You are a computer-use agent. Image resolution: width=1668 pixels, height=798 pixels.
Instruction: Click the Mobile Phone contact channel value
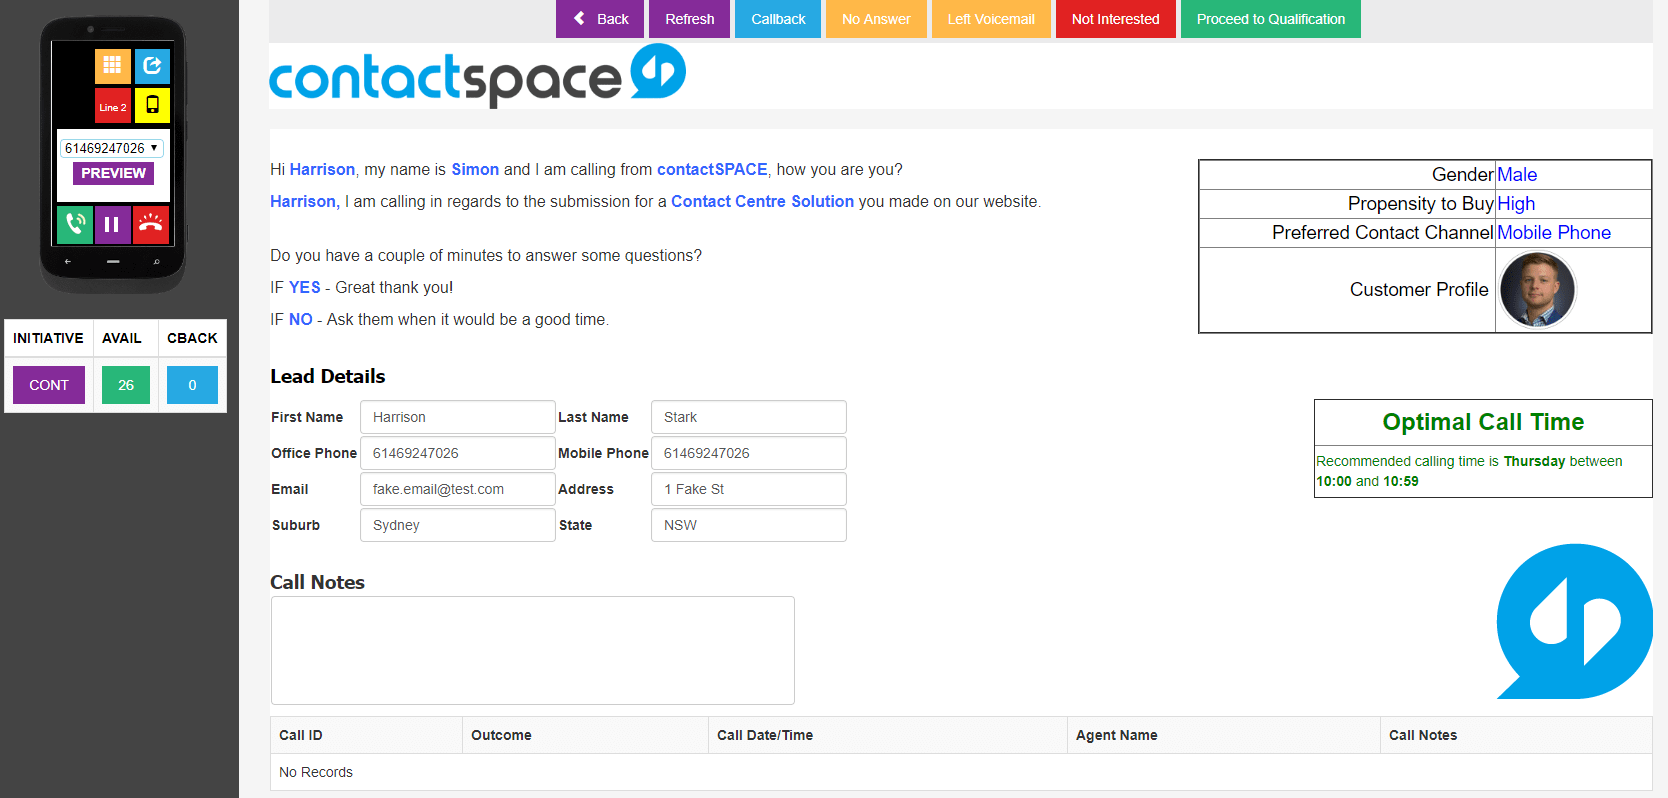(x=1554, y=233)
